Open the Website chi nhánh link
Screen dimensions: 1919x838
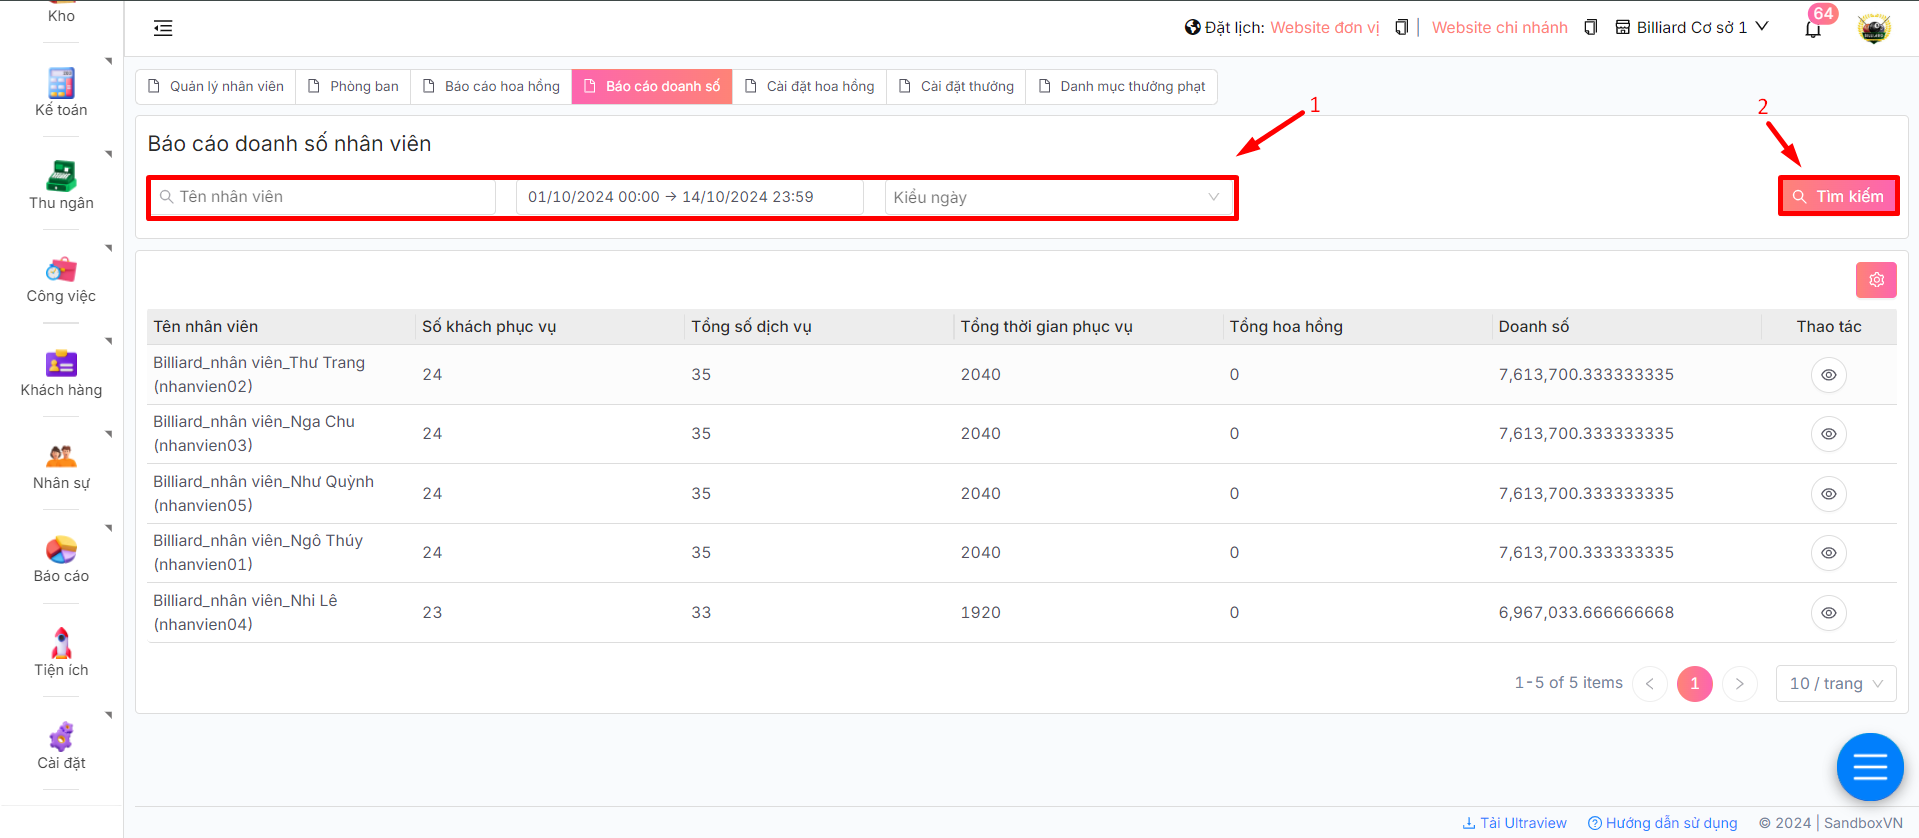coord(1499,28)
